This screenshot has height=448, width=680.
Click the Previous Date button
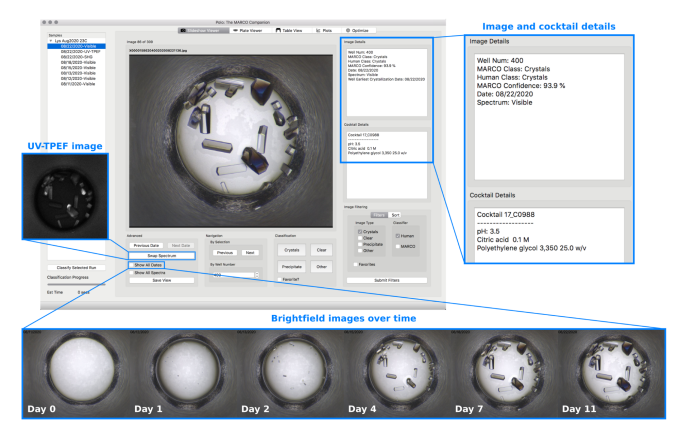147,245
